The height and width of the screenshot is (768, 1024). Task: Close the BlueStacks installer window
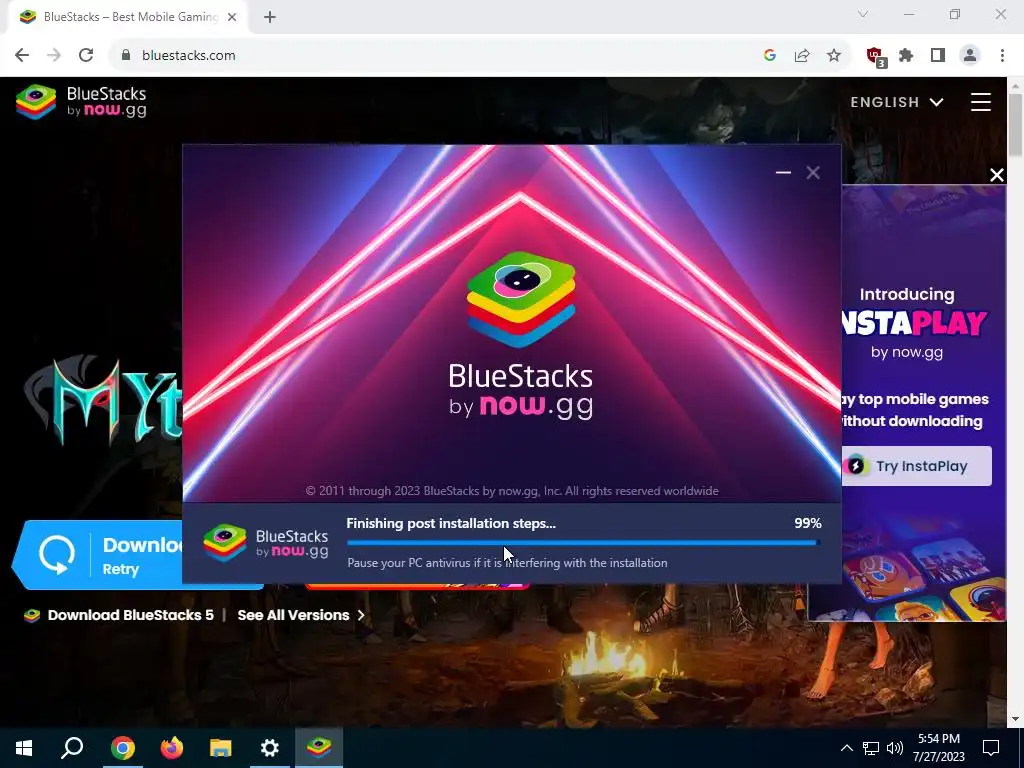pos(813,172)
